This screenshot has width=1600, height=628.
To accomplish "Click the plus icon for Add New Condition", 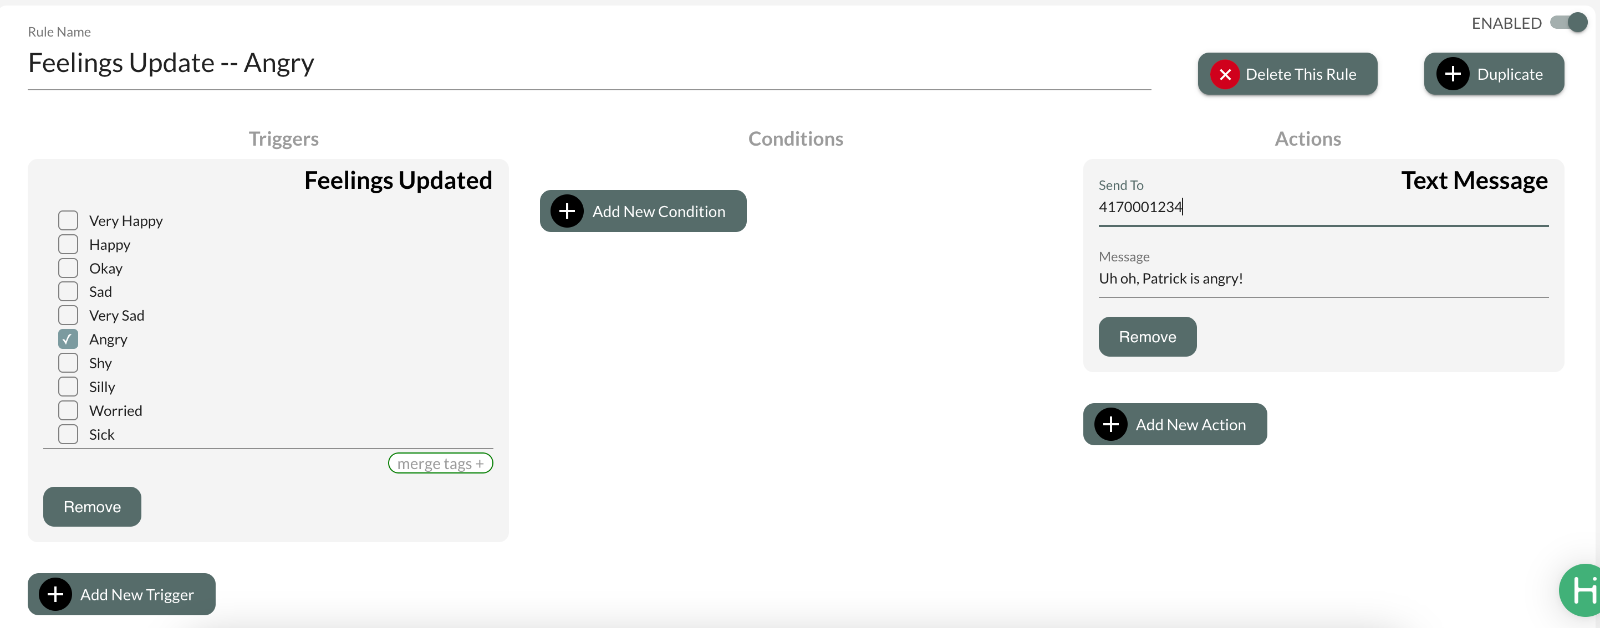I will point(567,211).
